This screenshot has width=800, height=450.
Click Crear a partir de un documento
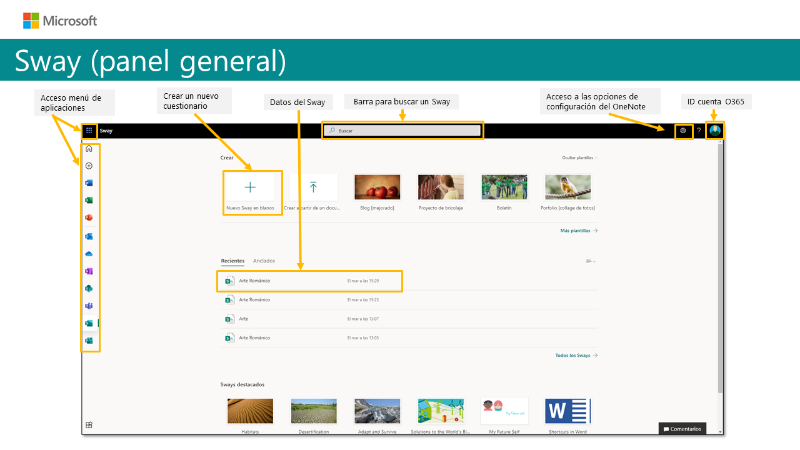(313, 192)
